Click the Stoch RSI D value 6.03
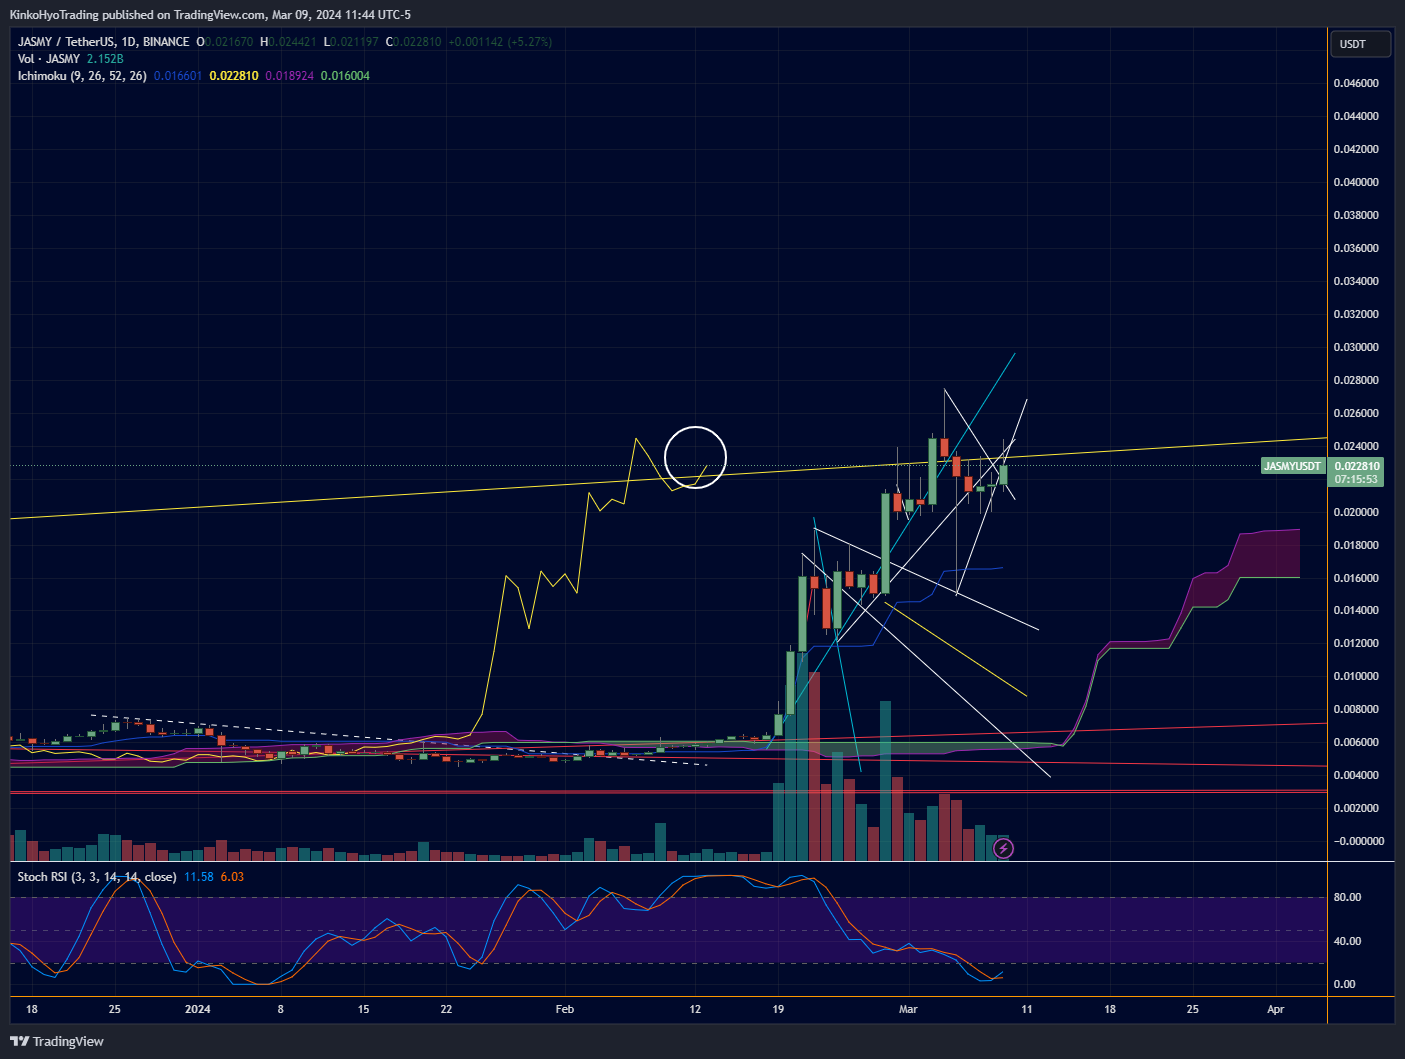Image resolution: width=1405 pixels, height=1059 pixels. [x=232, y=877]
